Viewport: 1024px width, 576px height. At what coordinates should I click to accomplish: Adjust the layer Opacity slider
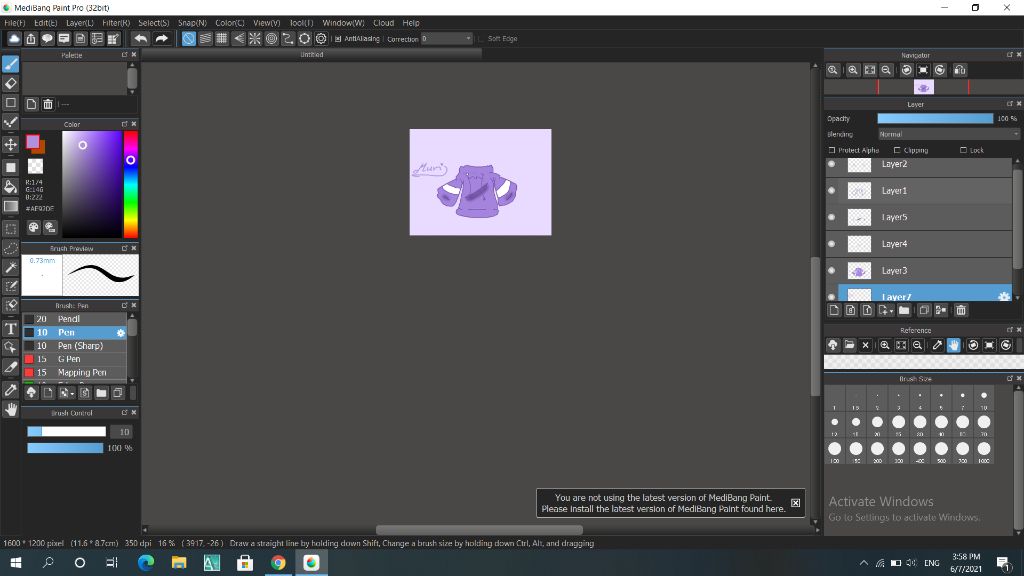935,118
